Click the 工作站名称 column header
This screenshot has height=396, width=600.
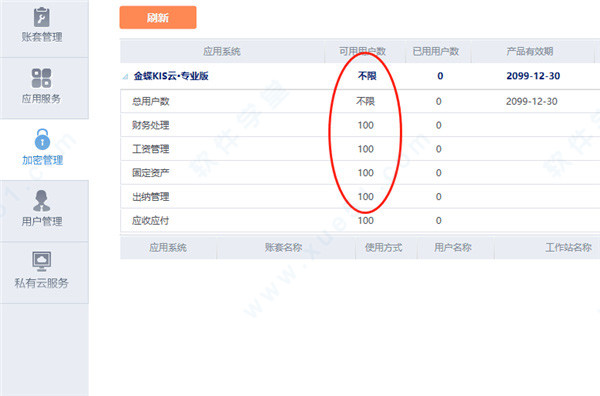tap(569, 248)
